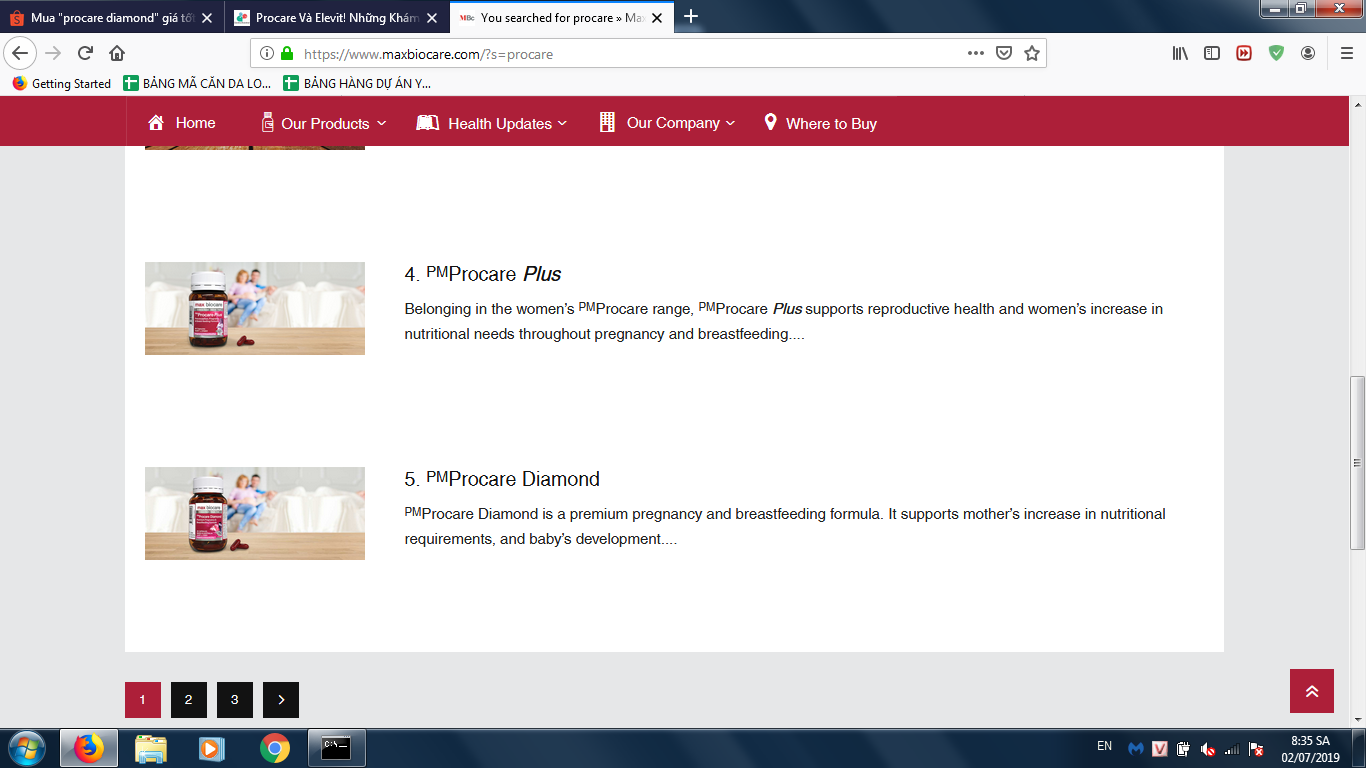Image resolution: width=1366 pixels, height=768 pixels.
Task: Toggle the sidebar view icon
Action: coord(1212,54)
